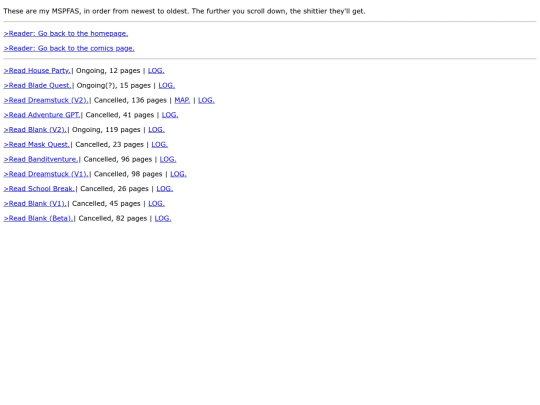
Task: Open Read Mask Quest link
Action: [37, 145]
